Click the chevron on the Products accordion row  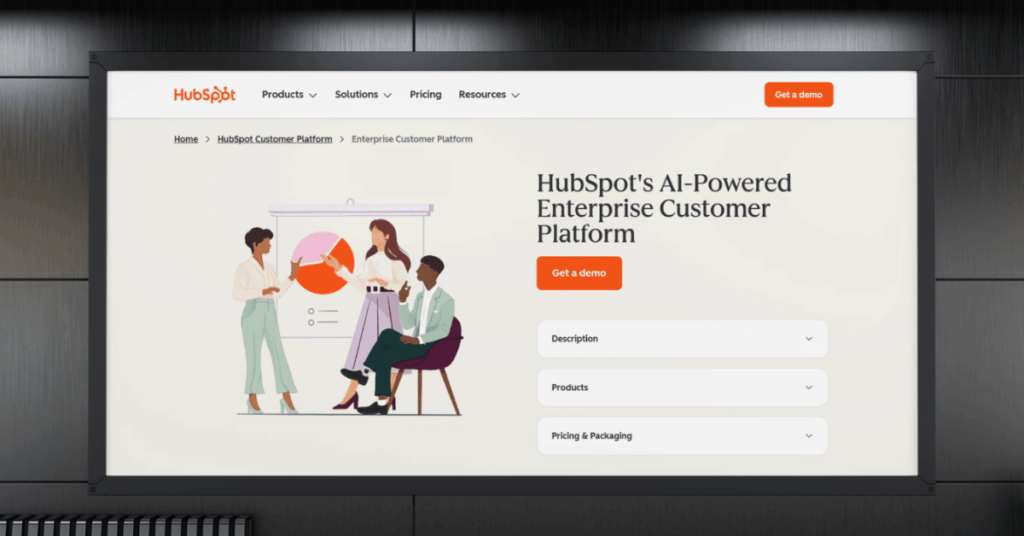click(x=808, y=387)
